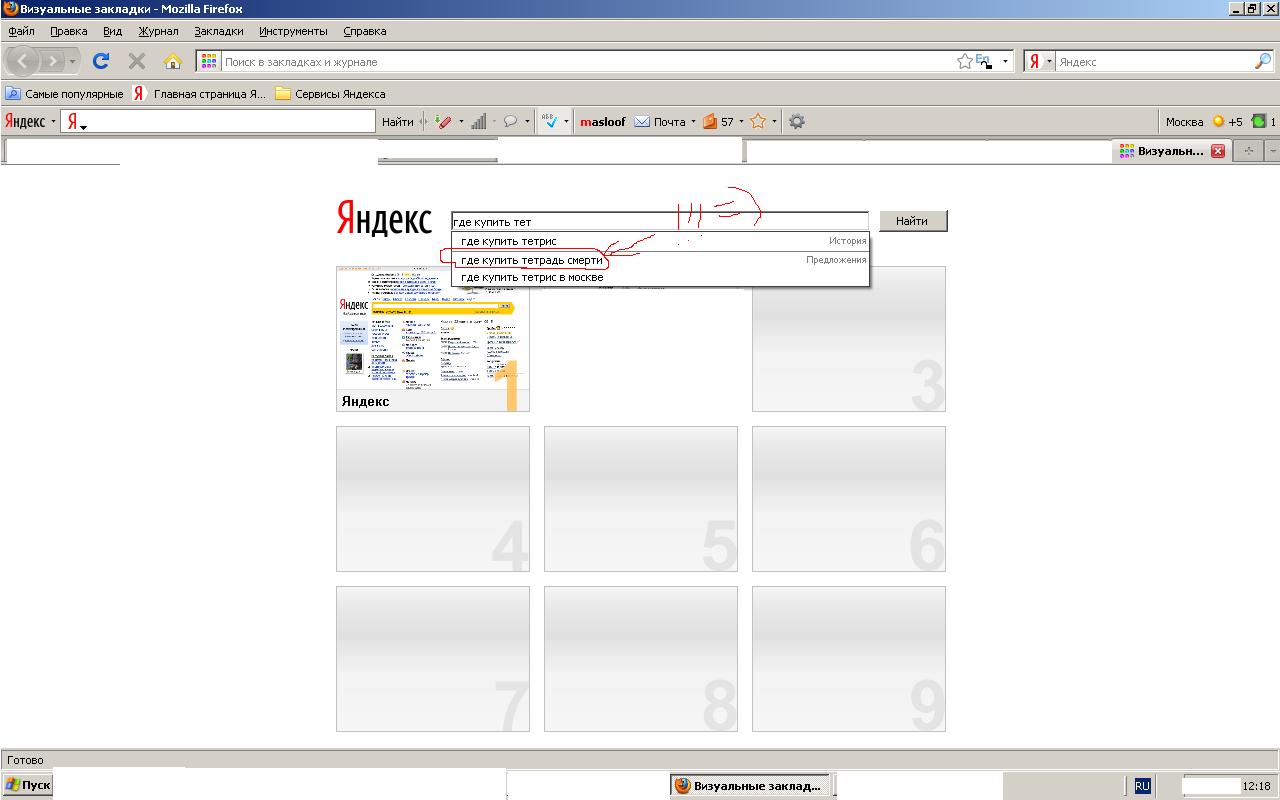This screenshot has height=800, width=1280.
Task: Click the bookmark star in address bar
Action: coord(964,61)
